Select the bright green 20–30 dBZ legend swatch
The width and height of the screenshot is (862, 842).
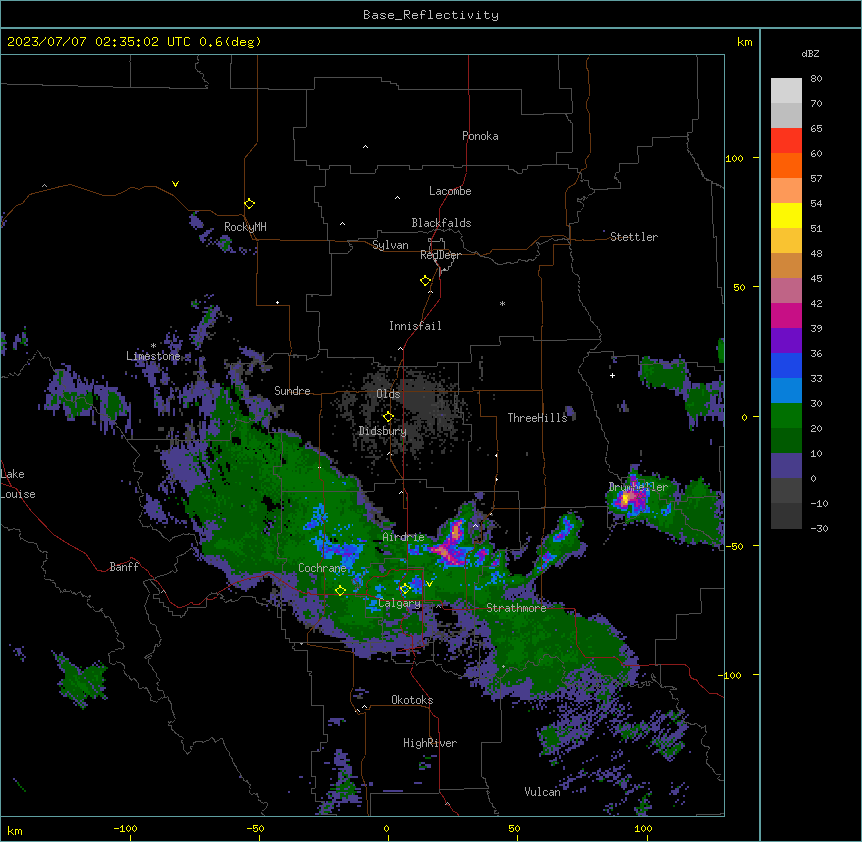click(x=786, y=416)
